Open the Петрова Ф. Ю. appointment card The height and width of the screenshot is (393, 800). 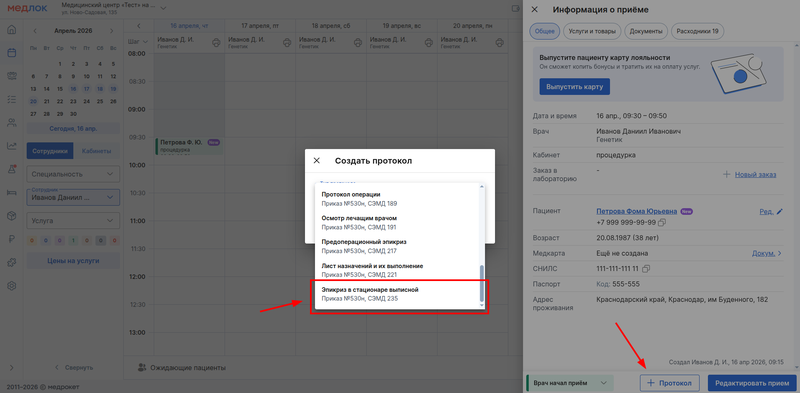(189, 146)
